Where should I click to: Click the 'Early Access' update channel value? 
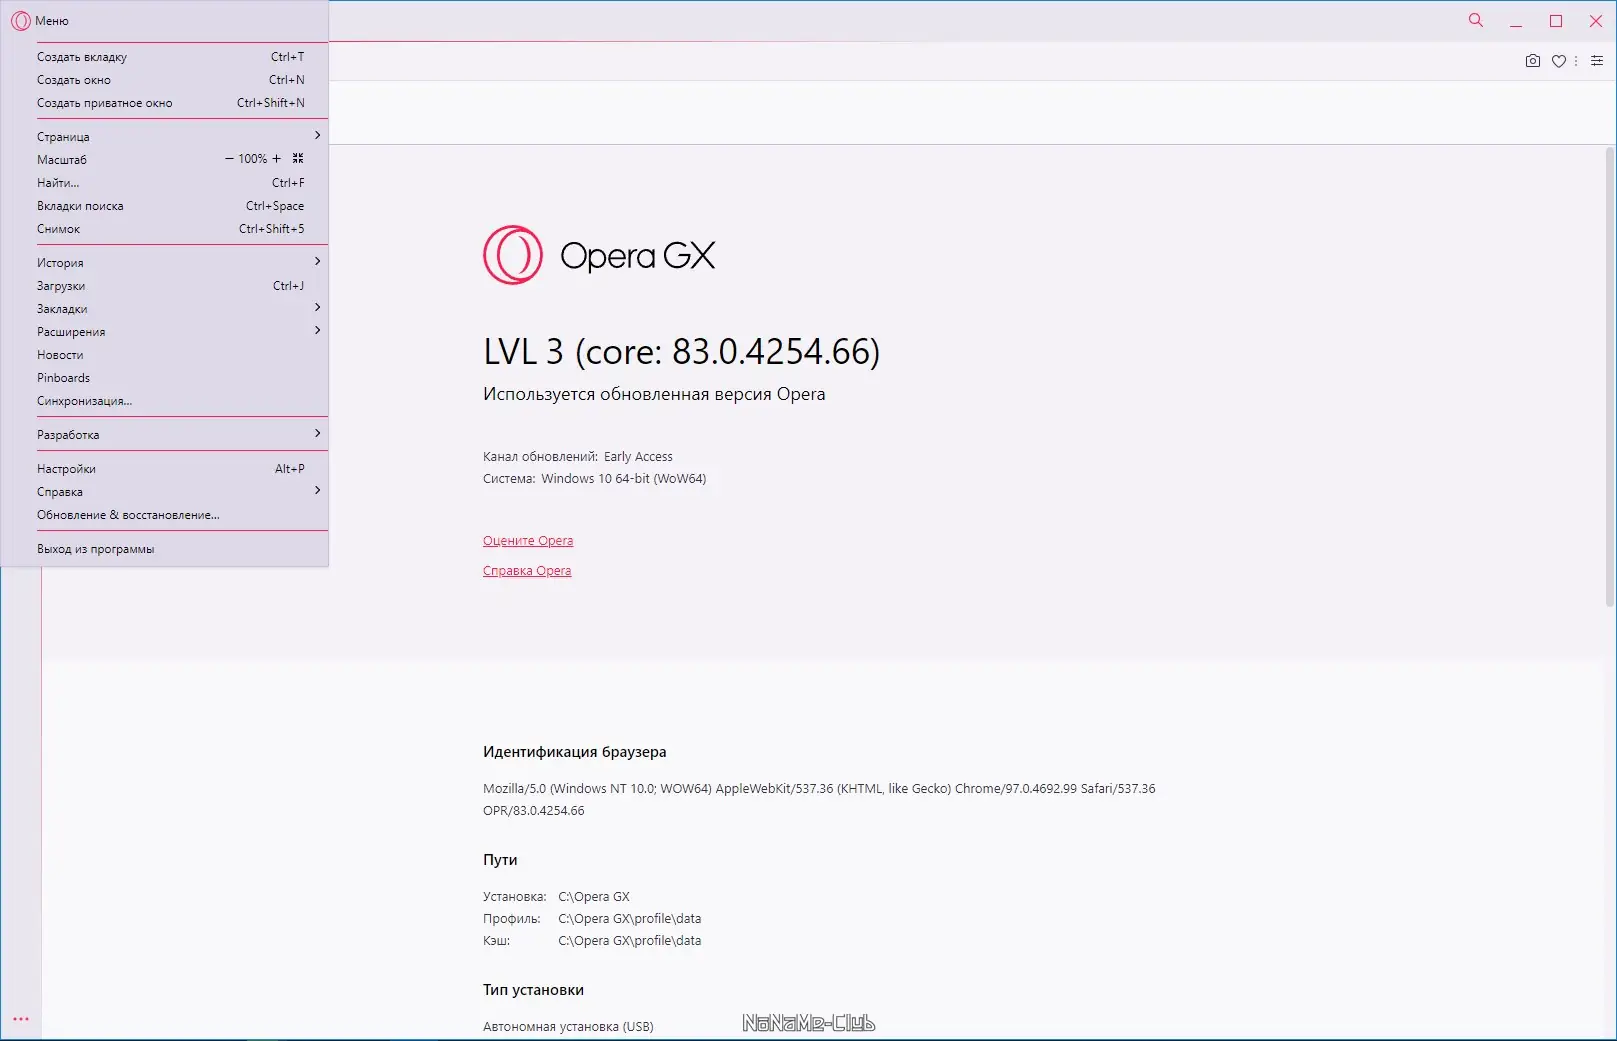(638, 457)
